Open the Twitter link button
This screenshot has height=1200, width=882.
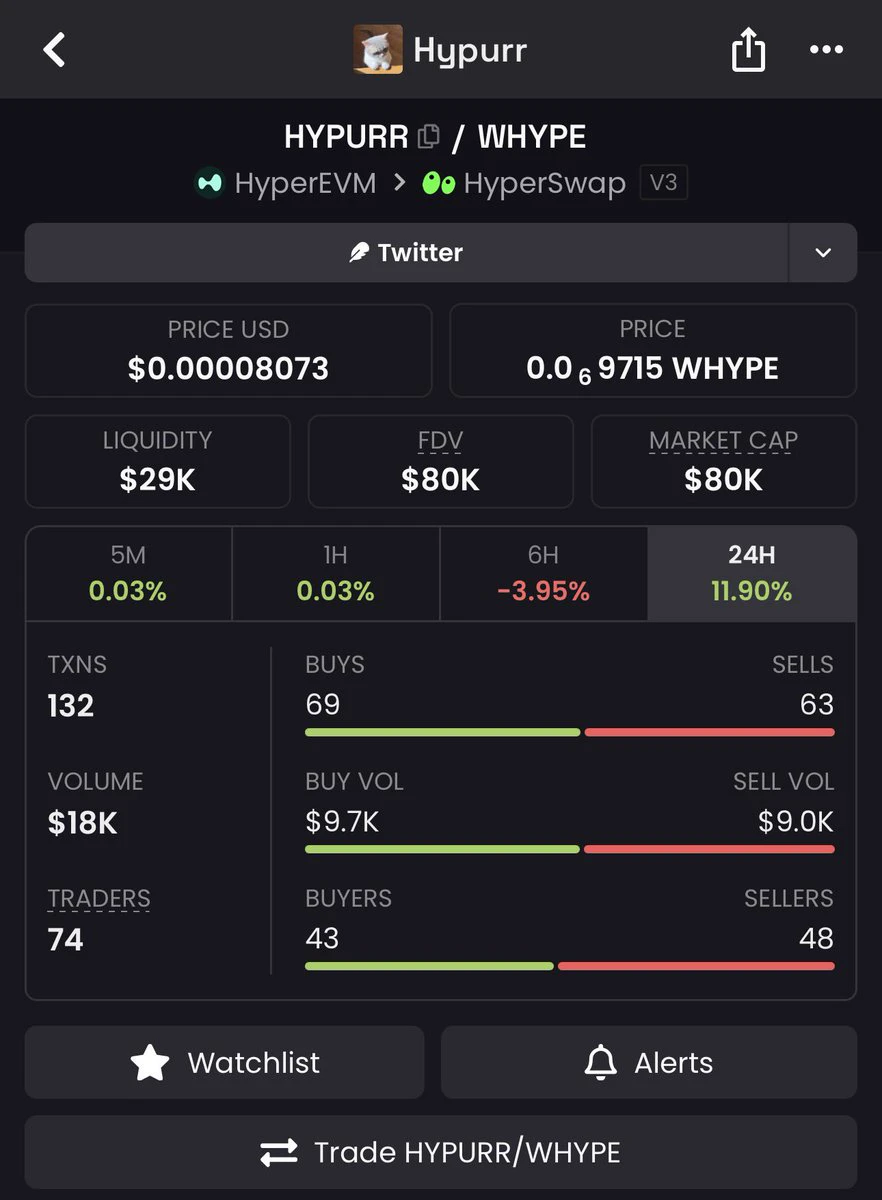[406, 252]
